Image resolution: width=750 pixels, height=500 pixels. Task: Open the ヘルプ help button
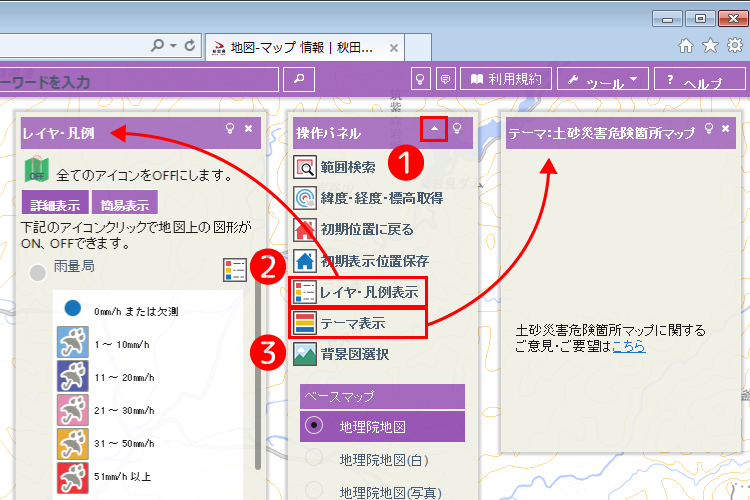point(699,78)
